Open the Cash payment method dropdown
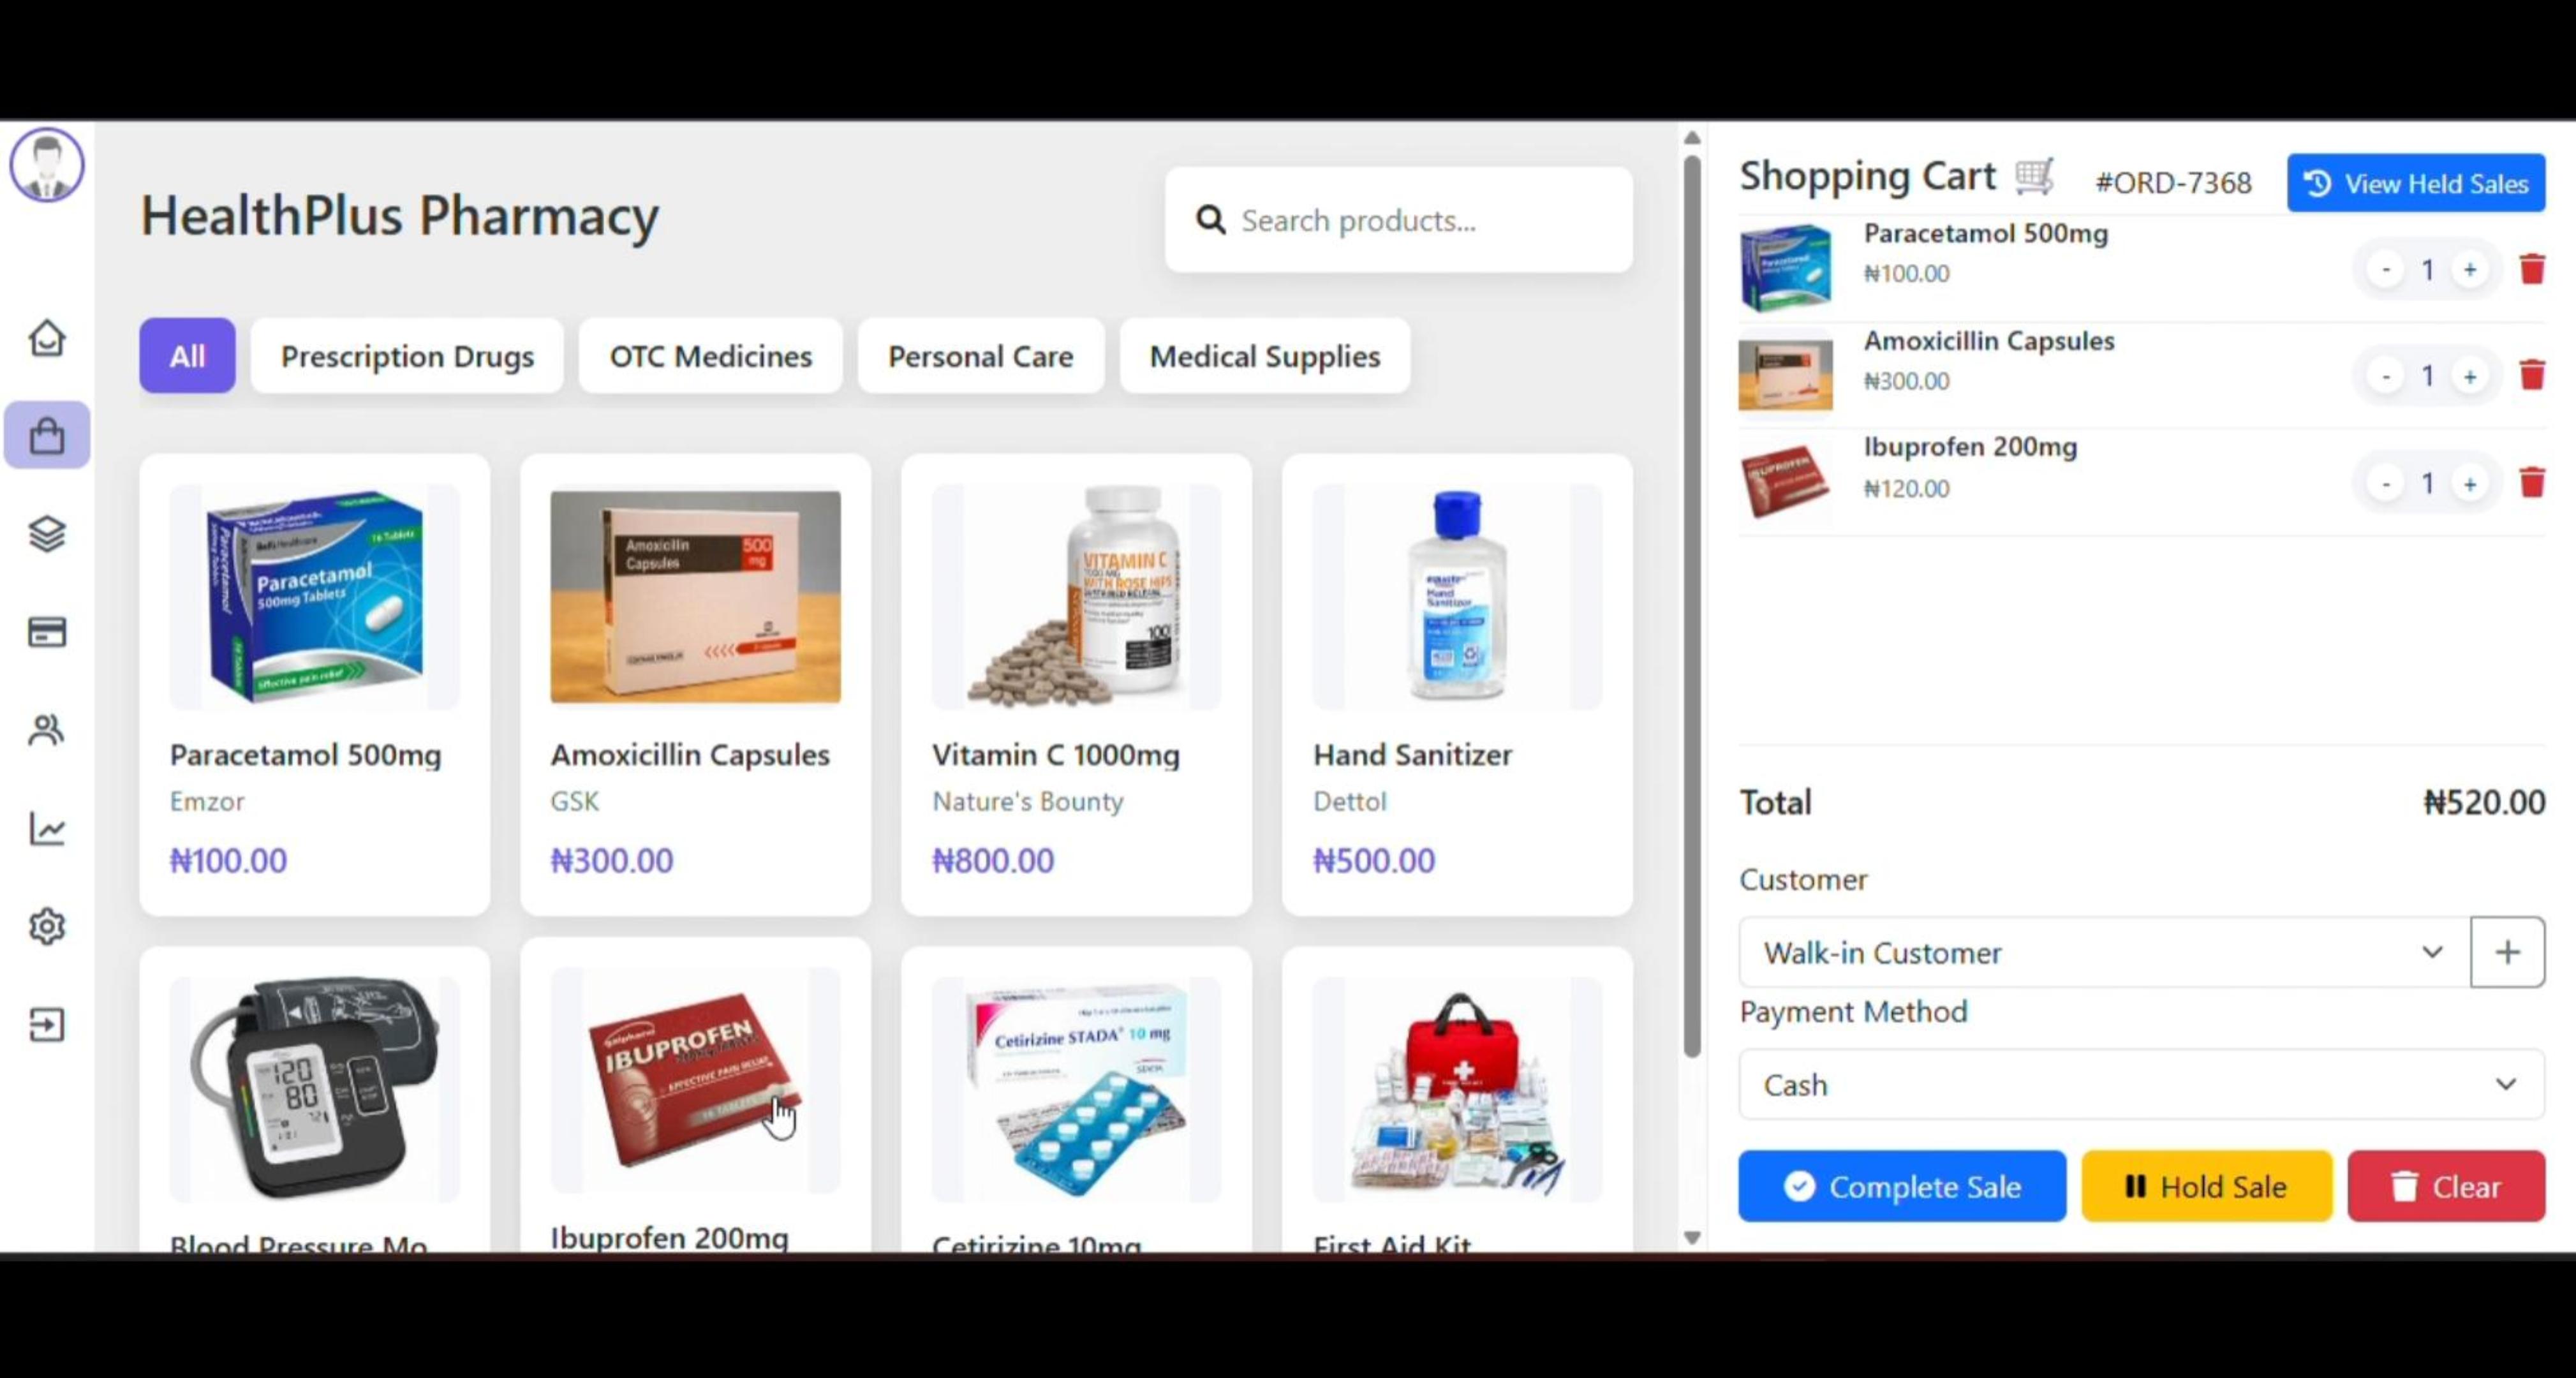Screen dimensions: 2576x1378 point(2142,1084)
